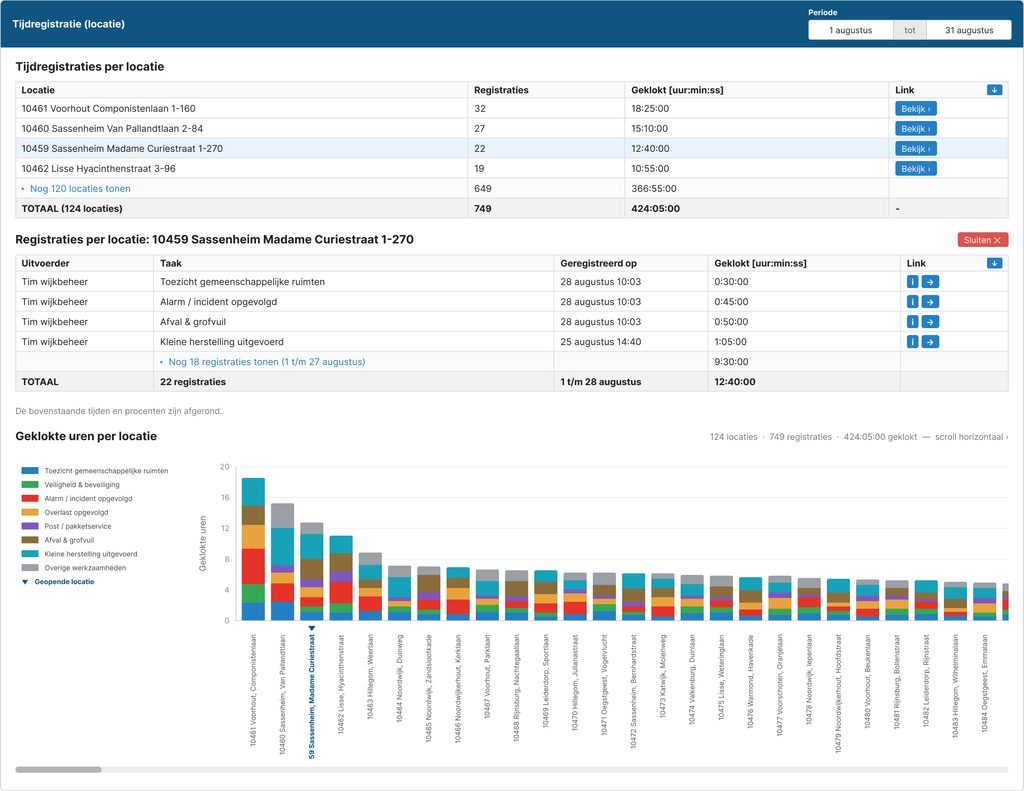Open info icon for Alarm / incident opgevolgd row
This screenshot has width=1024, height=791.
(912, 302)
